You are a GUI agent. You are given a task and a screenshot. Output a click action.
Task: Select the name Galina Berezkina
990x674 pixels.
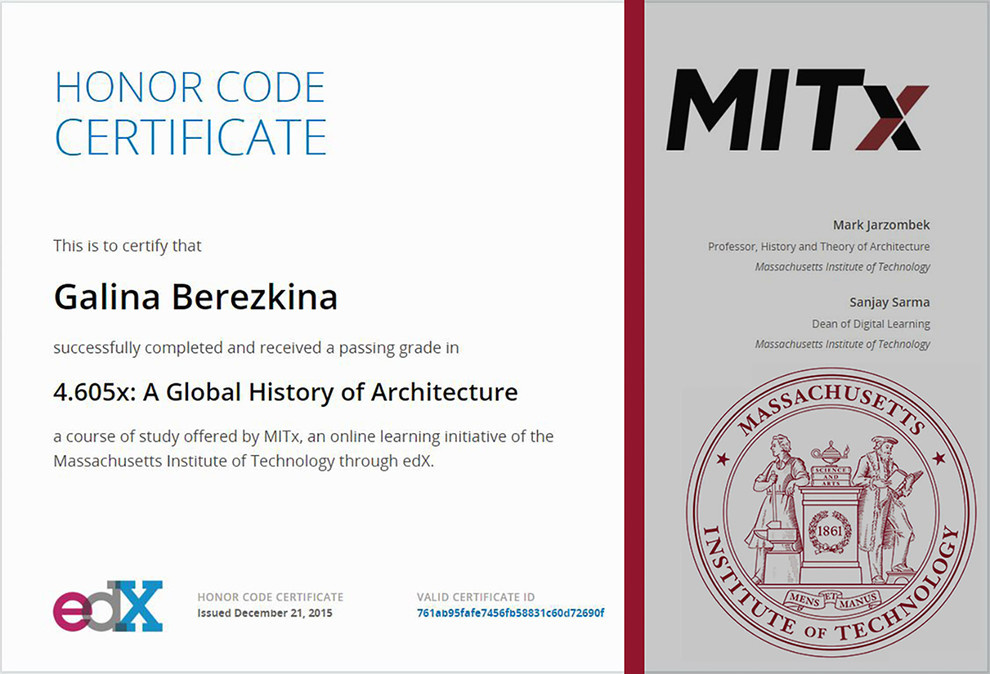pyautogui.click(x=196, y=297)
